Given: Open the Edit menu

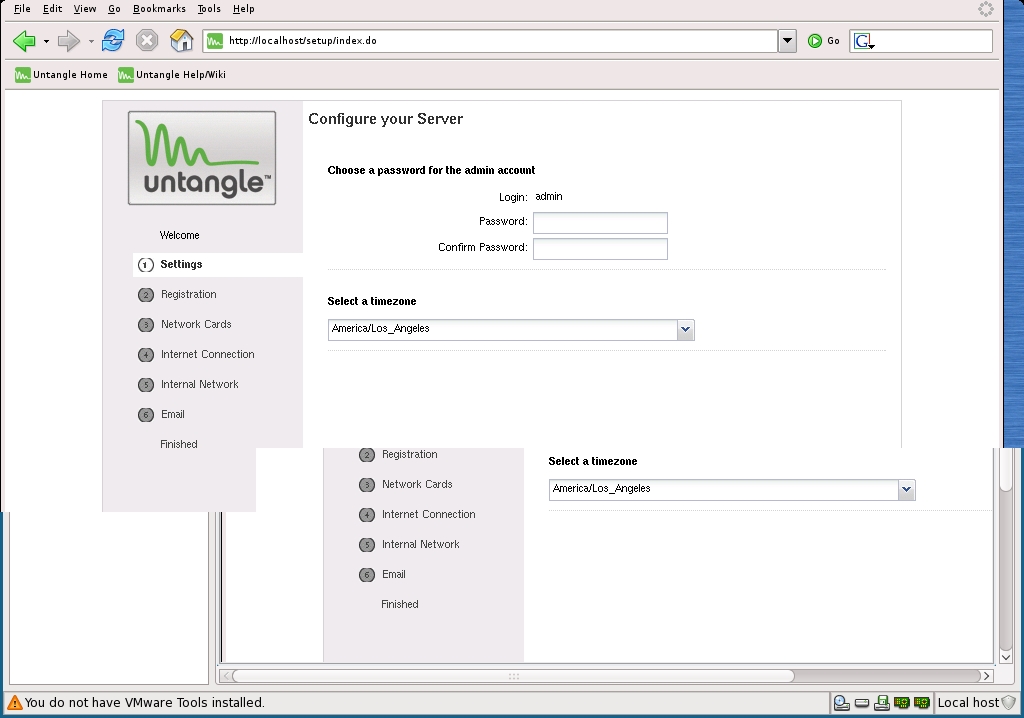Looking at the screenshot, I should point(52,8).
